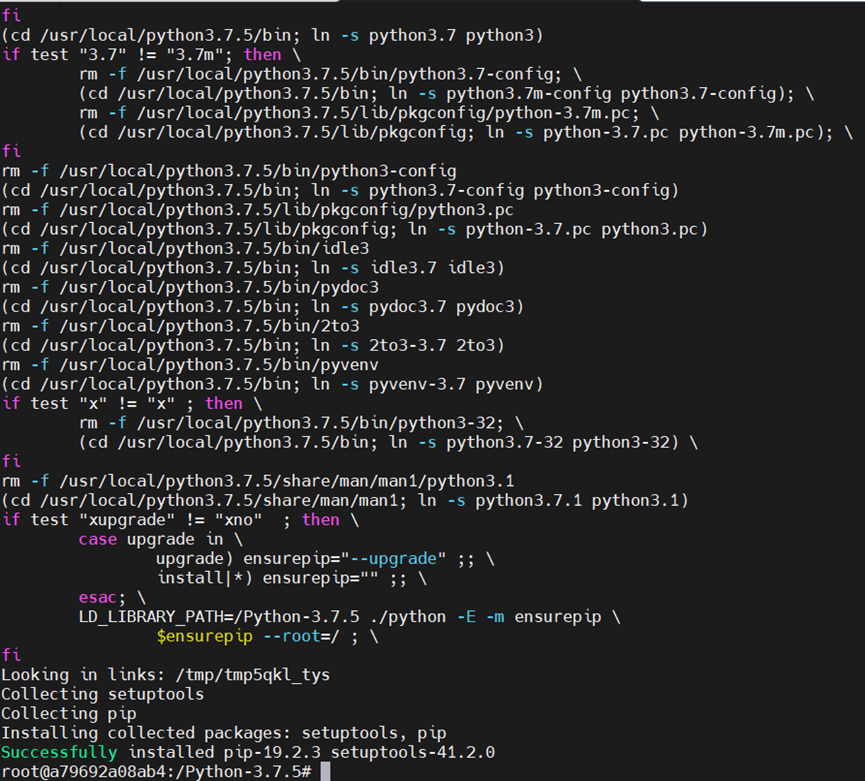The height and width of the screenshot is (781, 865).
Task: Click 'ln -s pydoc3.7 pydoc3' line
Action: pyautogui.click(x=263, y=307)
